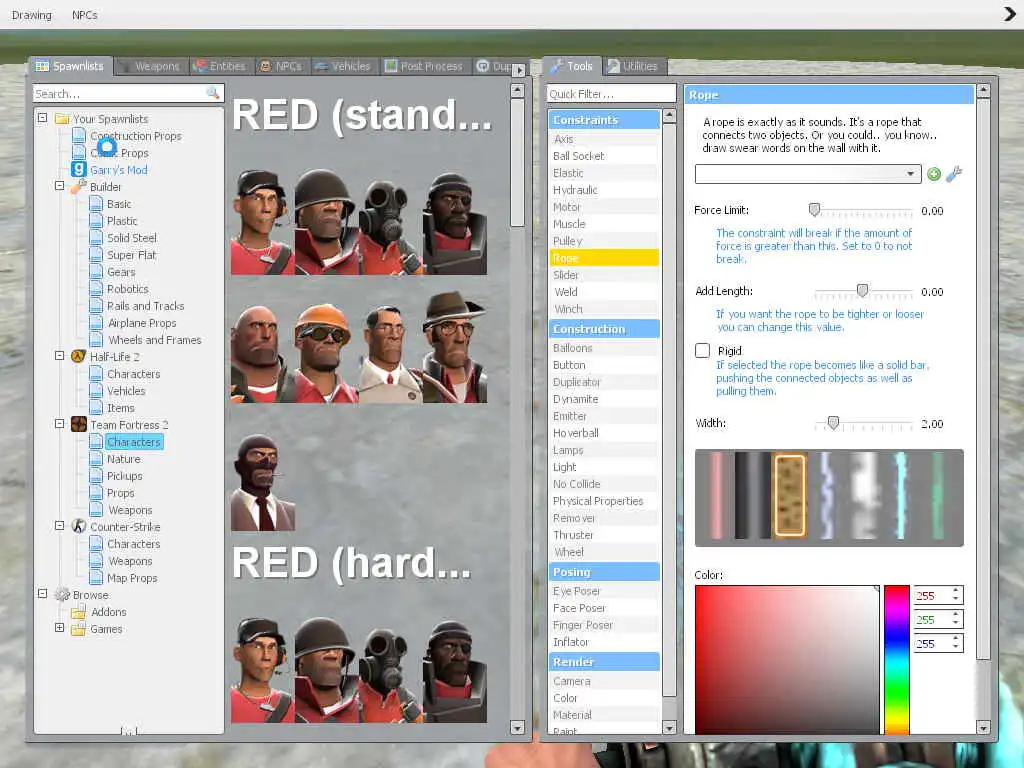This screenshot has height=768, width=1024.
Task: Open the Addons folder icon
Action: [x=78, y=612]
